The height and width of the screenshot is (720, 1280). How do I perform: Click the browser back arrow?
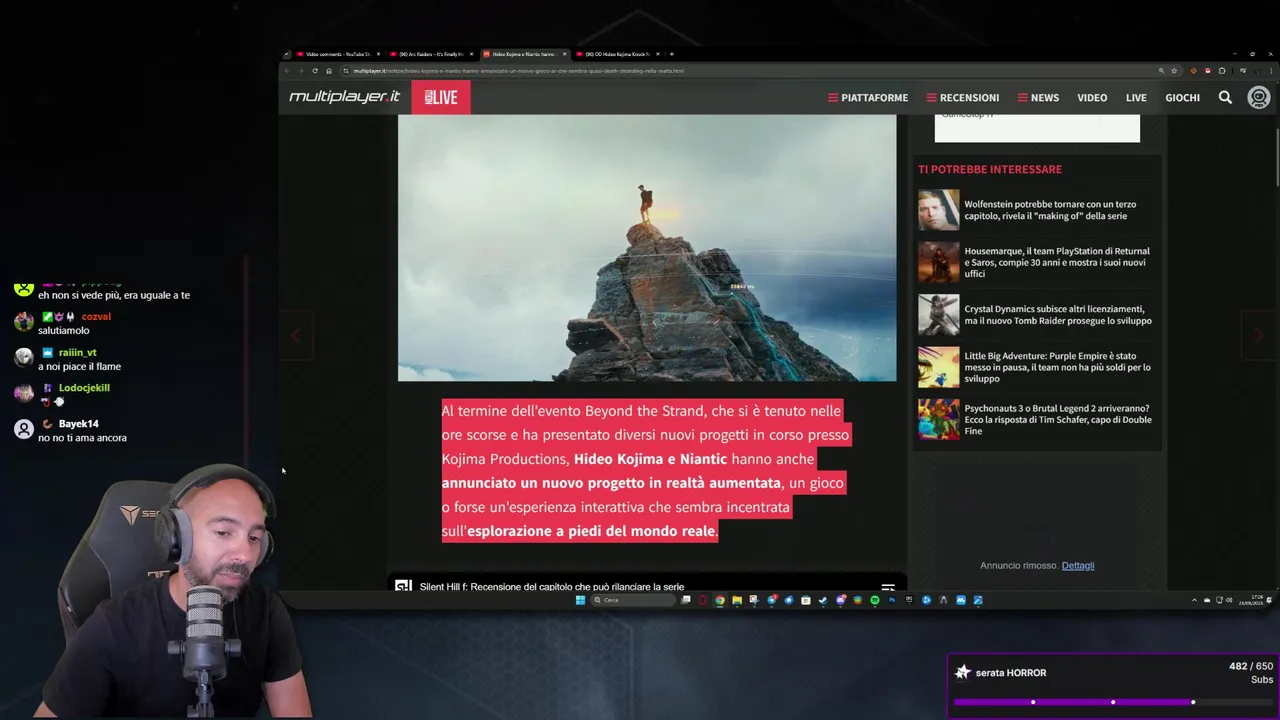(x=287, y=71)
